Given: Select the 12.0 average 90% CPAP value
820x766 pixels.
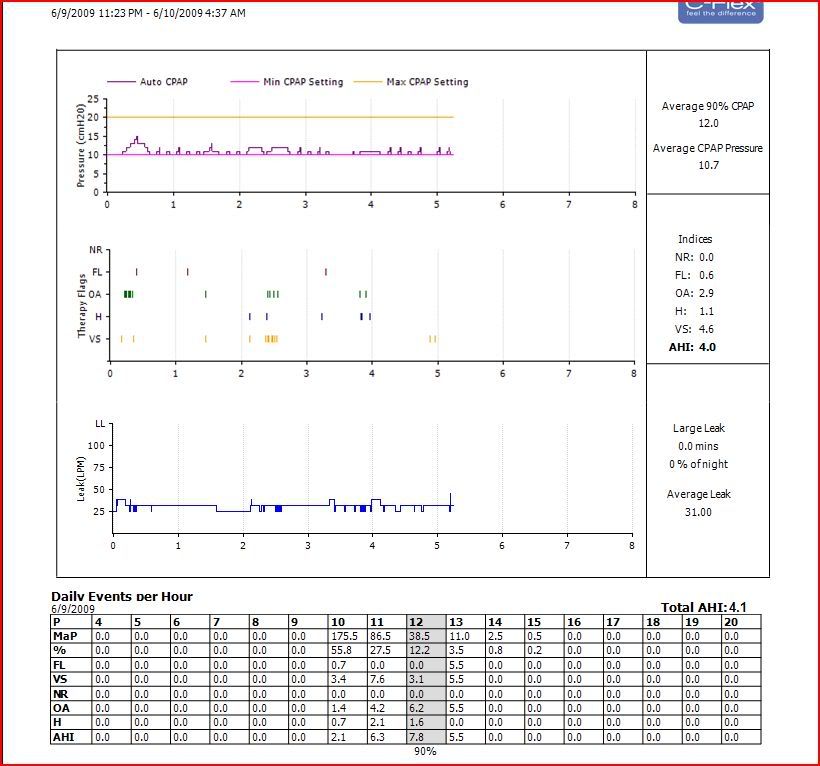Looking at the screenshot, I should coord(709,123).
